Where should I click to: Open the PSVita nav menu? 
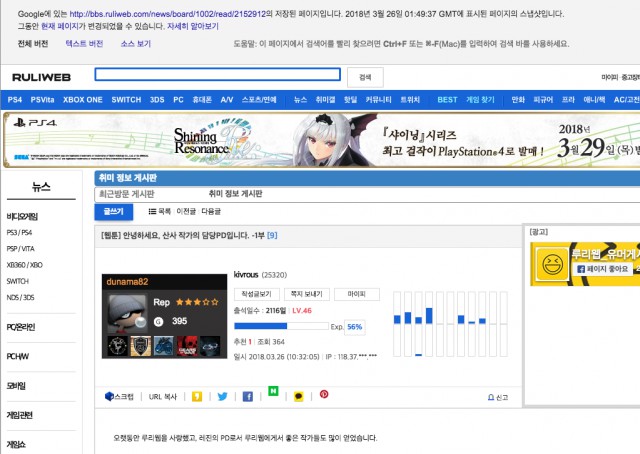click(42, 100)
